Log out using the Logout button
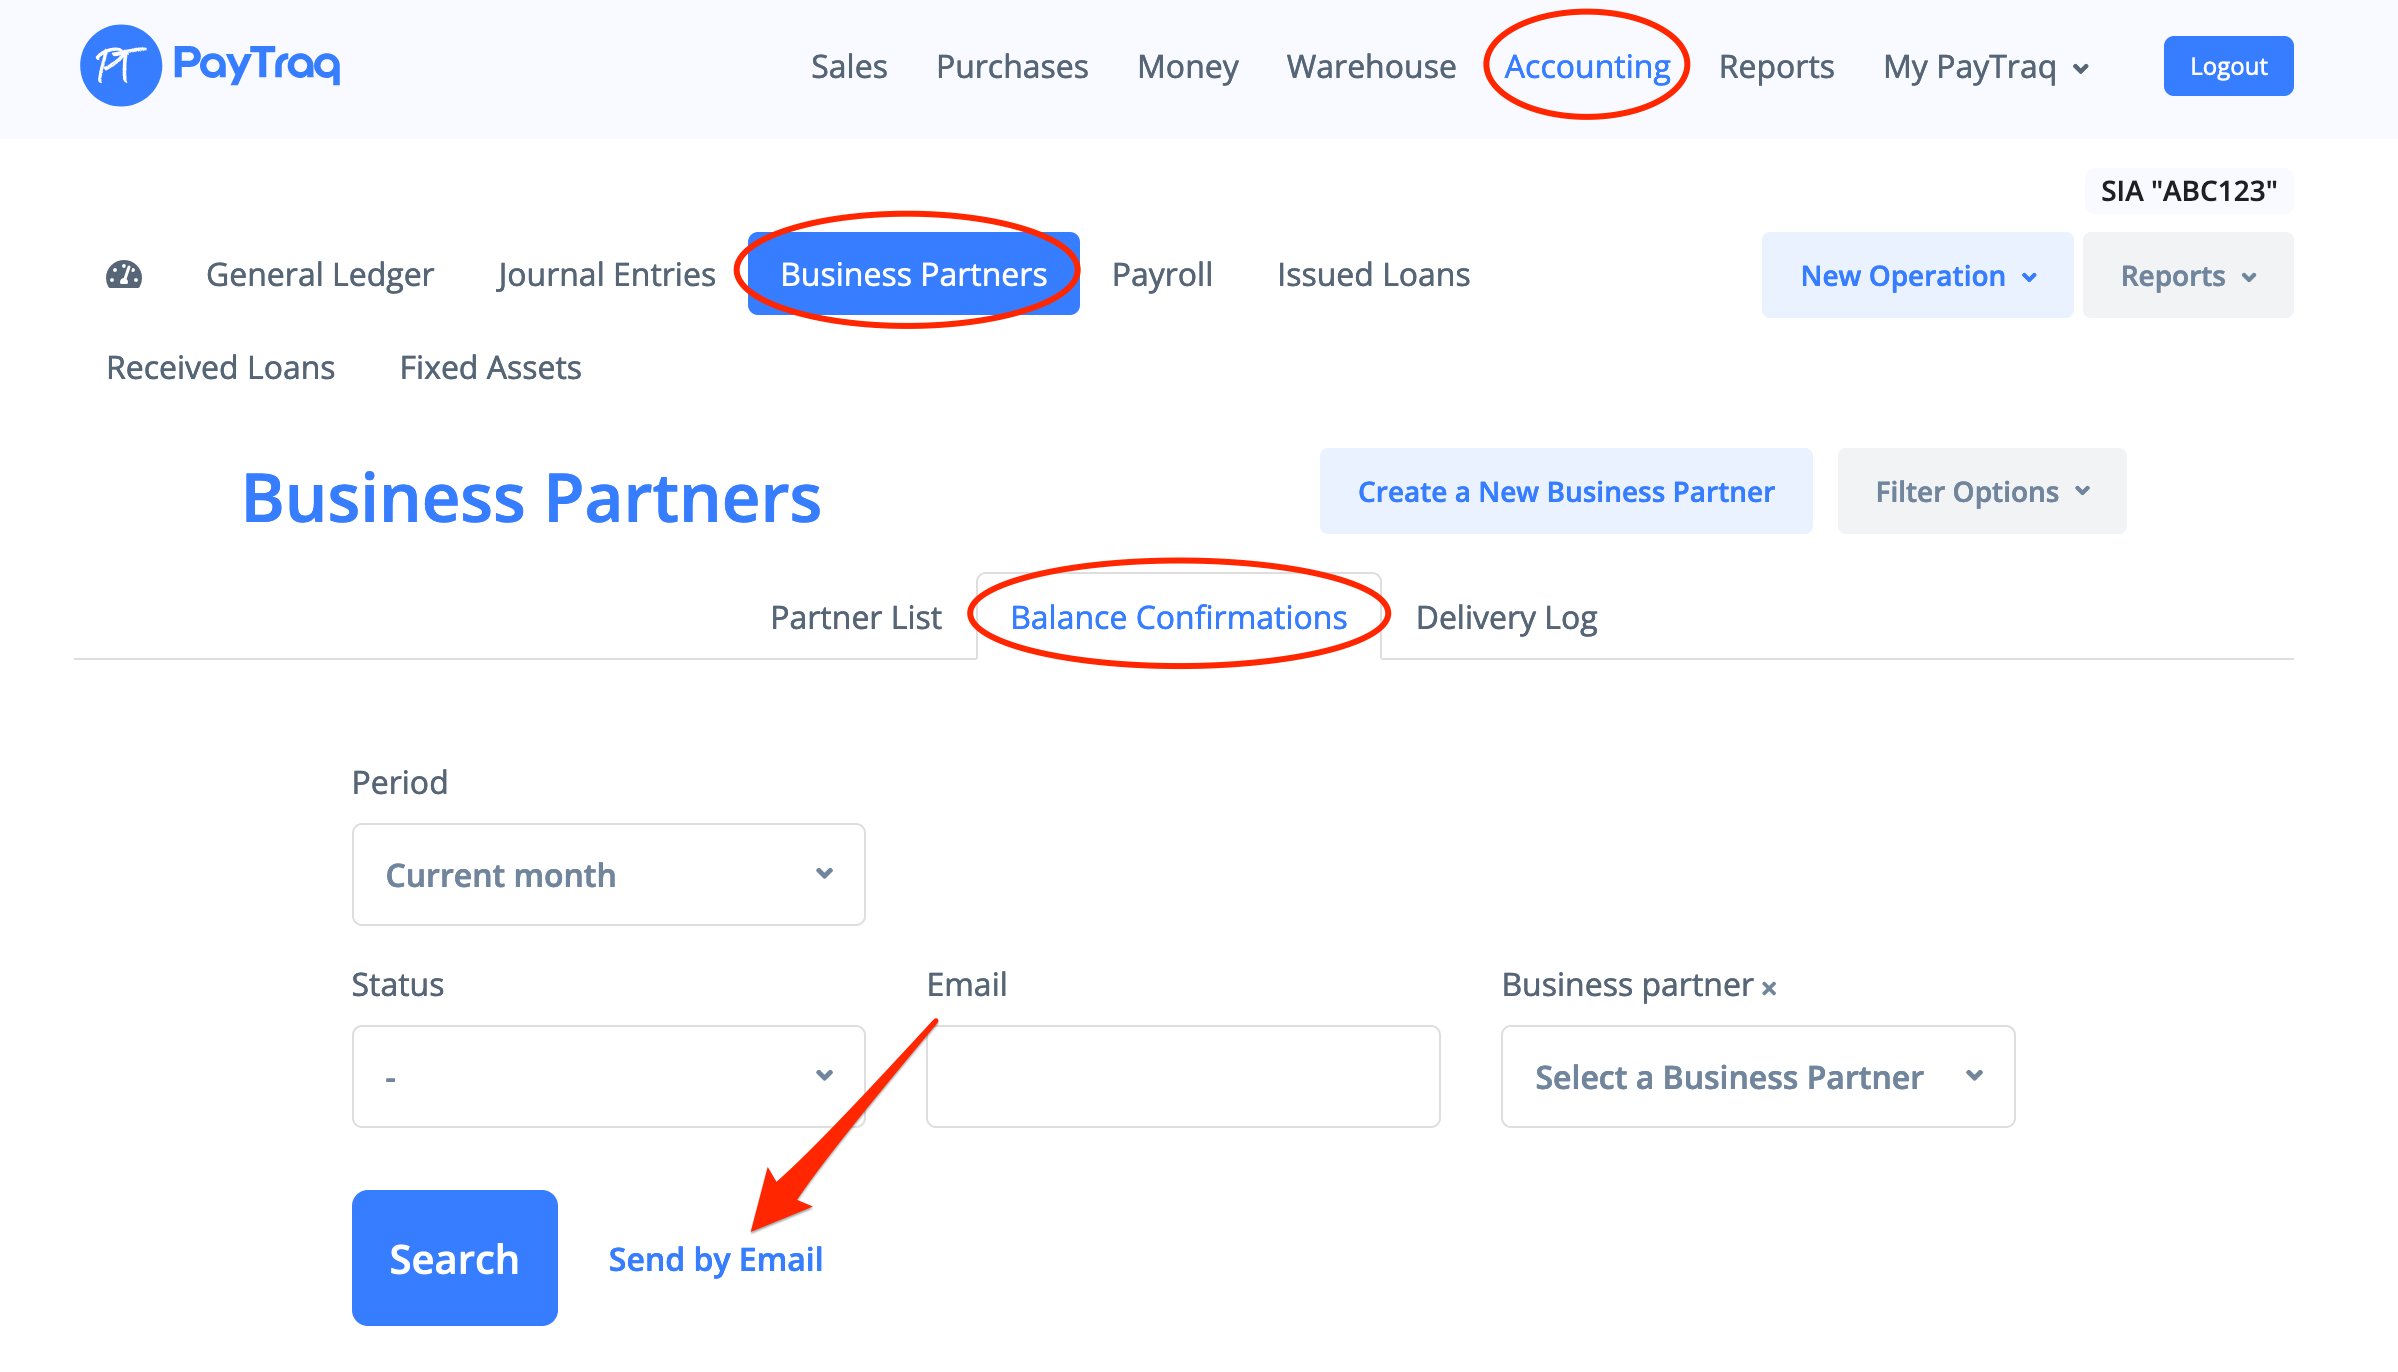The height and width of the screenshot is (1372, 2398). click(x=2227, y=67)
